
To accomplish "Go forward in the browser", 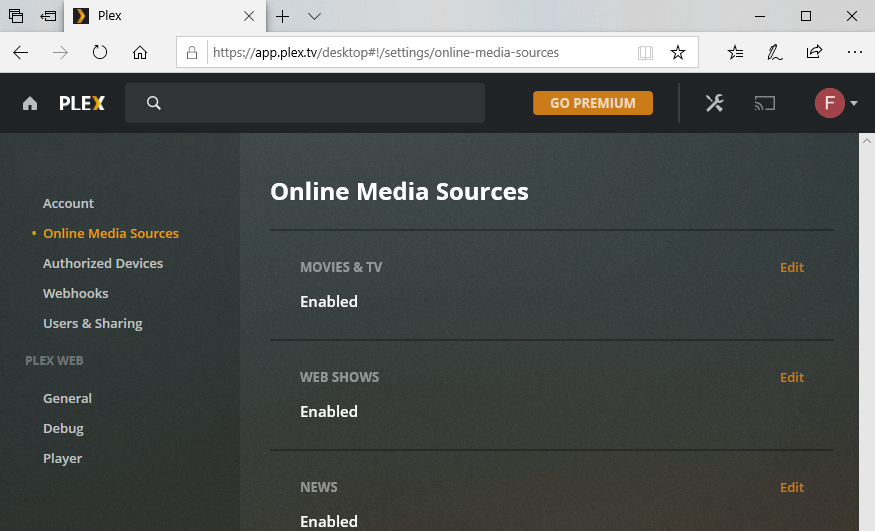I will pyautogui.click(x=60, y=52).
